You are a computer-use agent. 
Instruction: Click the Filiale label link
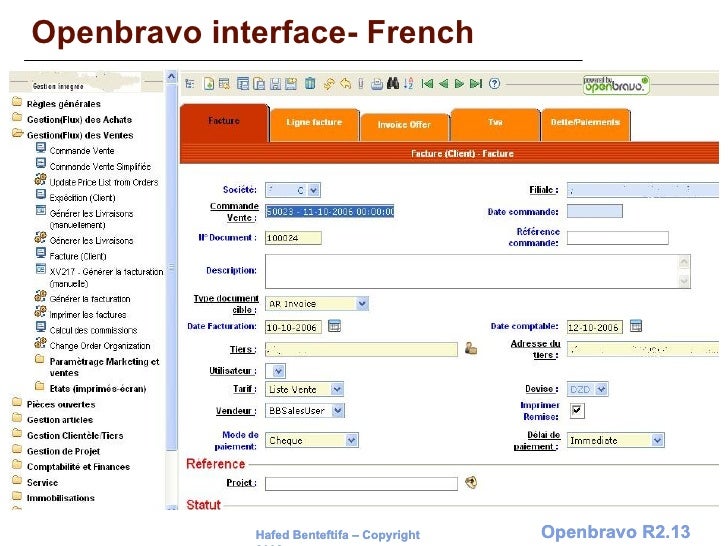pos(544,190)
